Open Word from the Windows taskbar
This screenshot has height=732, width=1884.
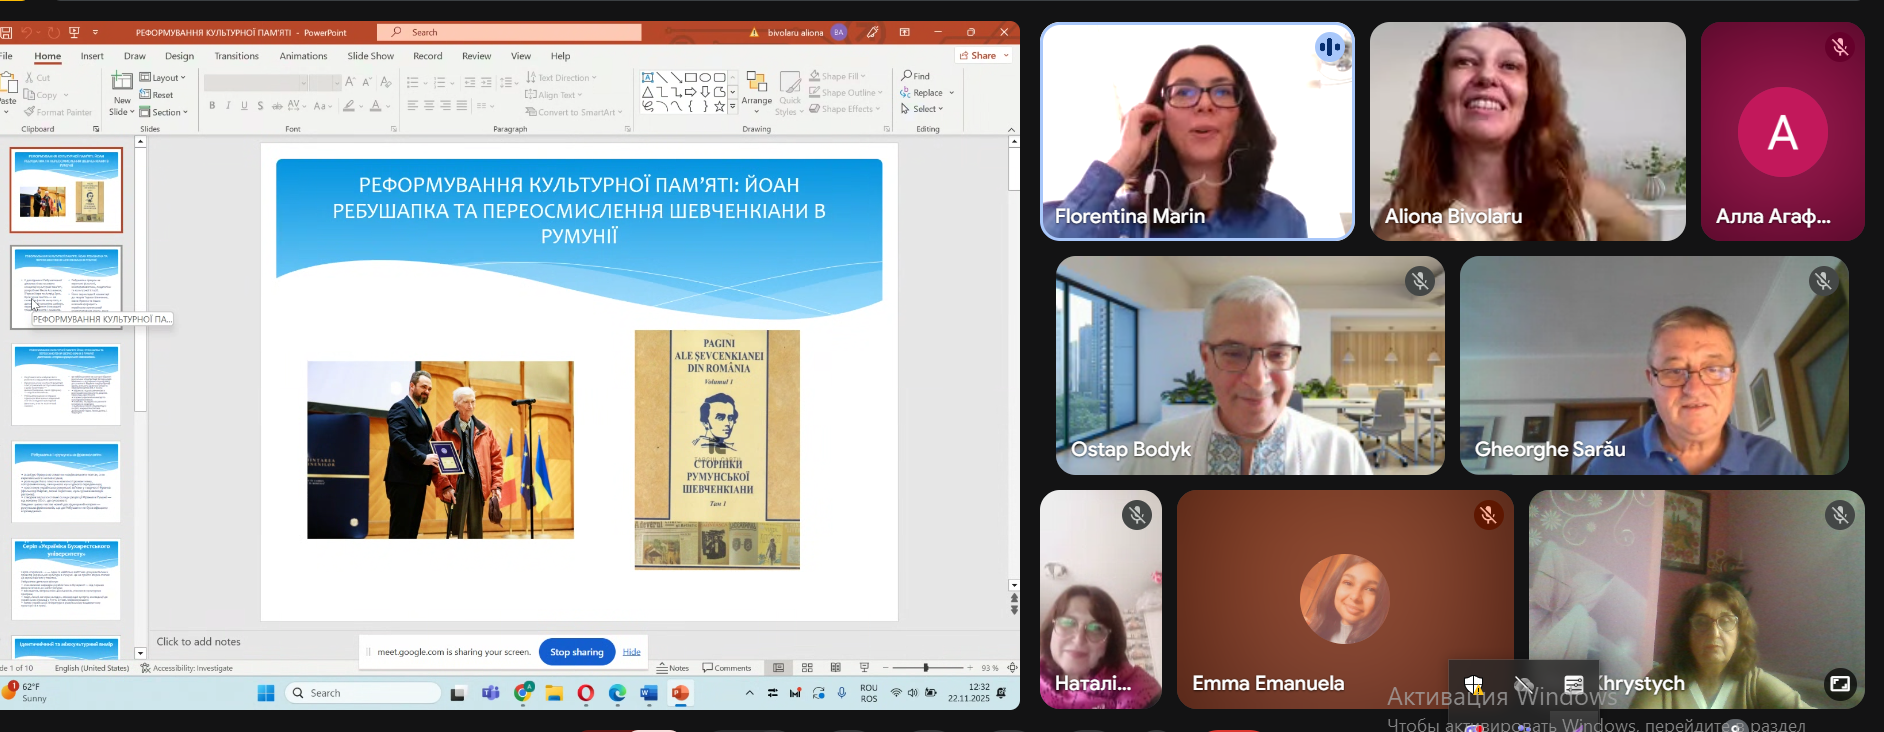pyautogui.click(x=649, y=693)
